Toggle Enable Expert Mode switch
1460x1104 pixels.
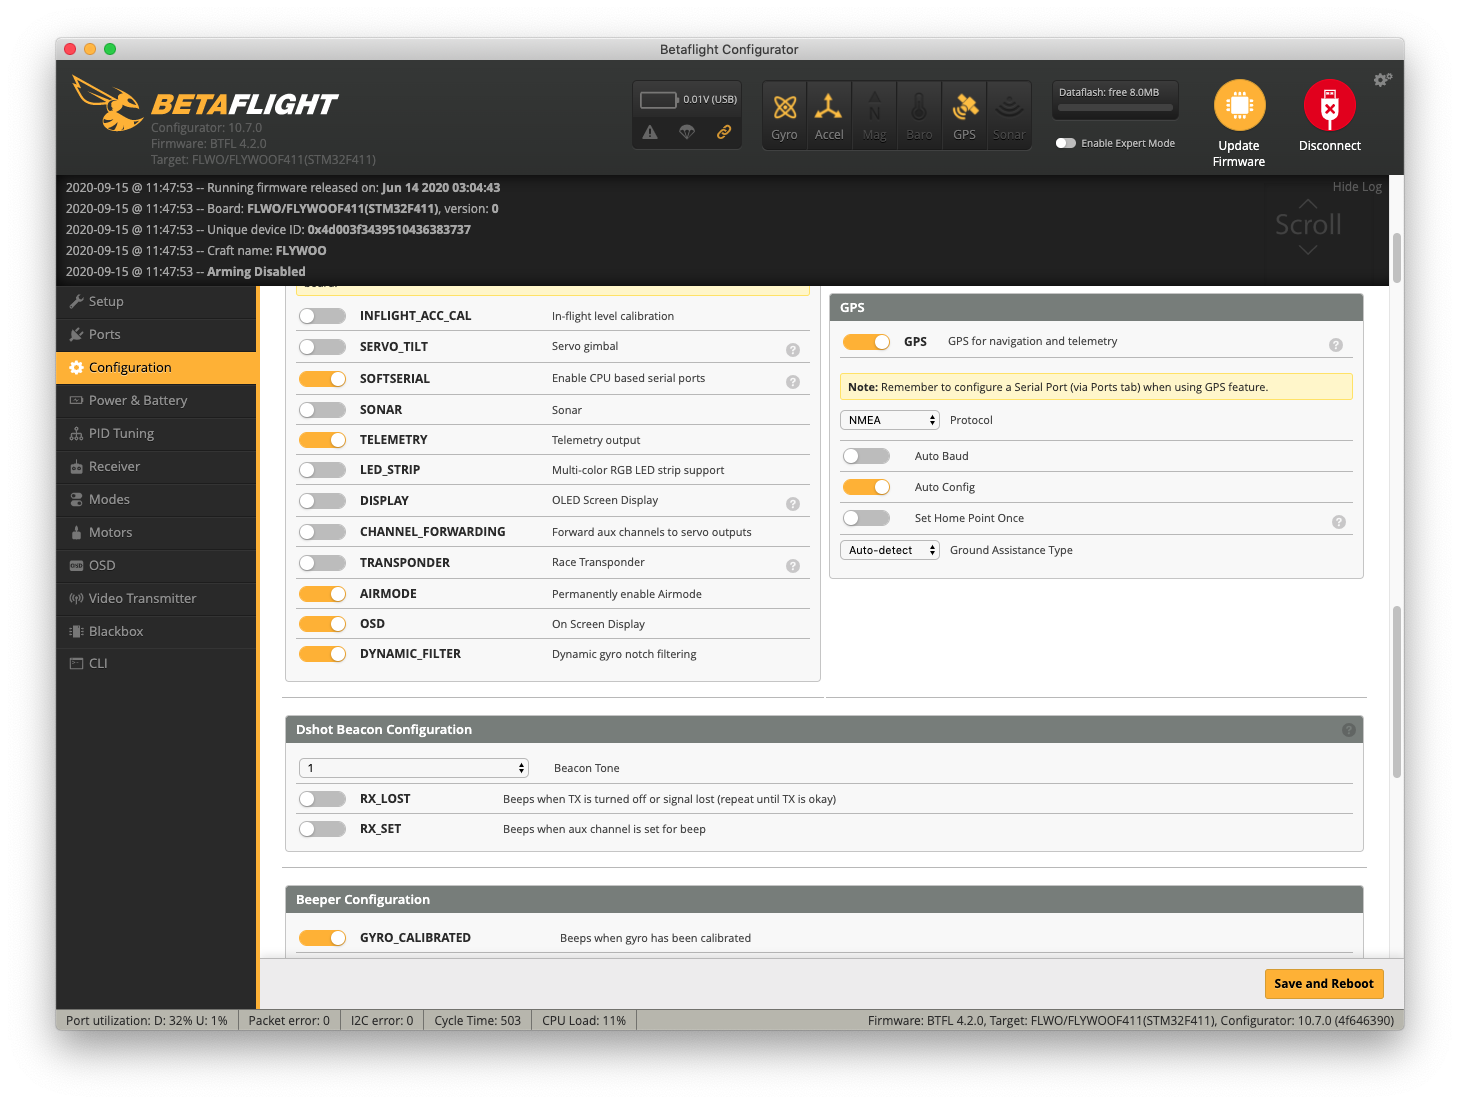[x=1066, y=143]
